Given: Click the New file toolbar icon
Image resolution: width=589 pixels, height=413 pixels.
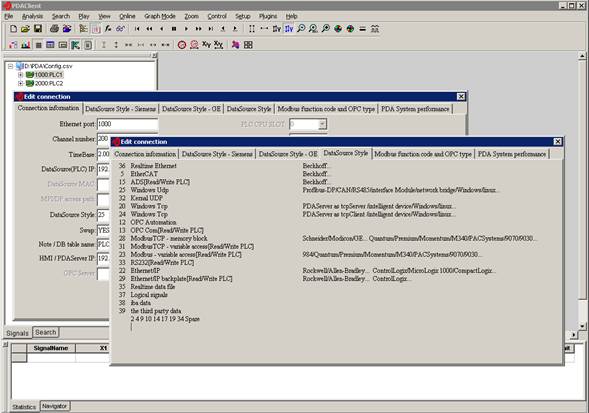Looking at the screenshot, I should point(13,29).
